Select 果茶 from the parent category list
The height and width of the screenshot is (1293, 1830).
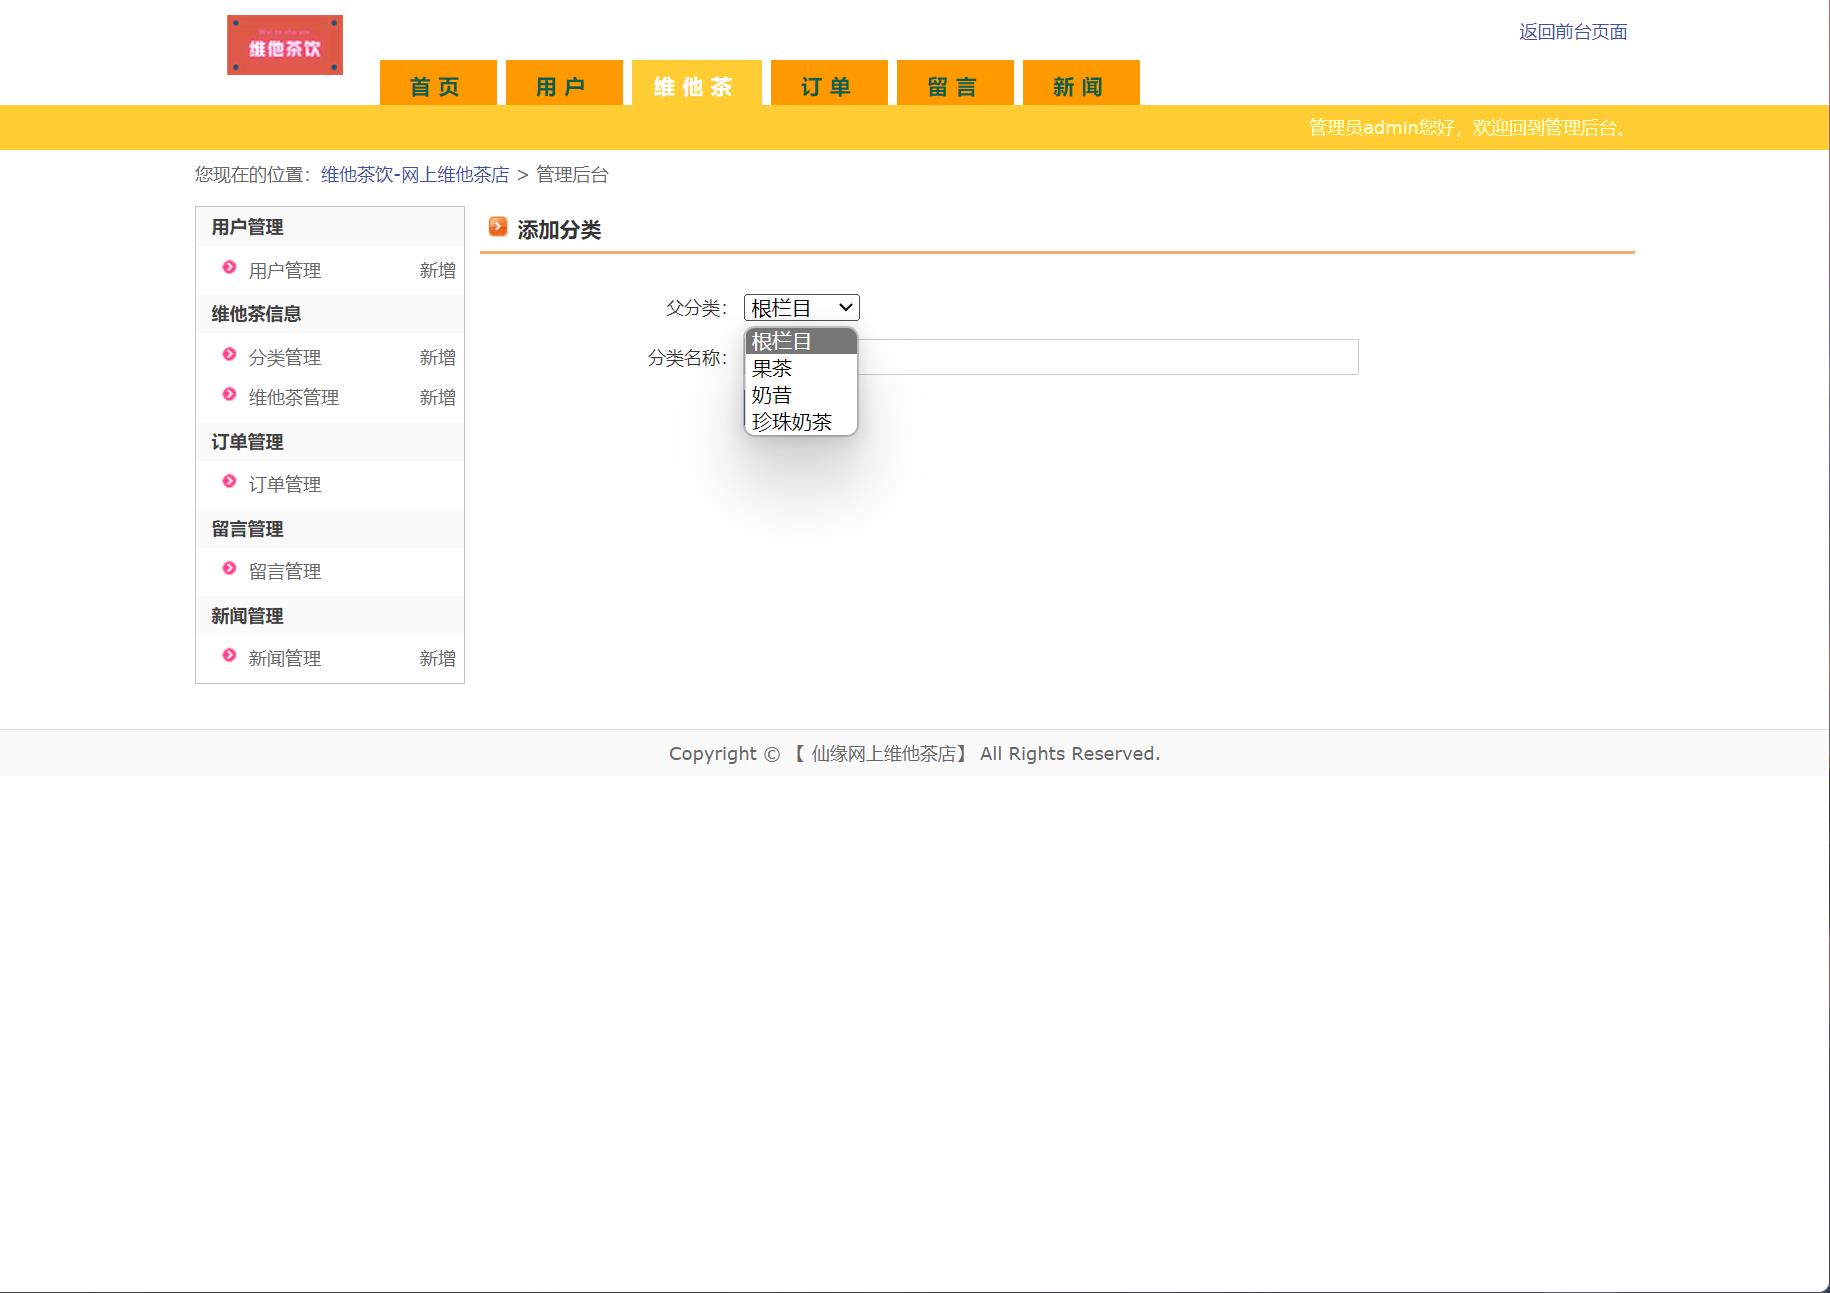772,367
